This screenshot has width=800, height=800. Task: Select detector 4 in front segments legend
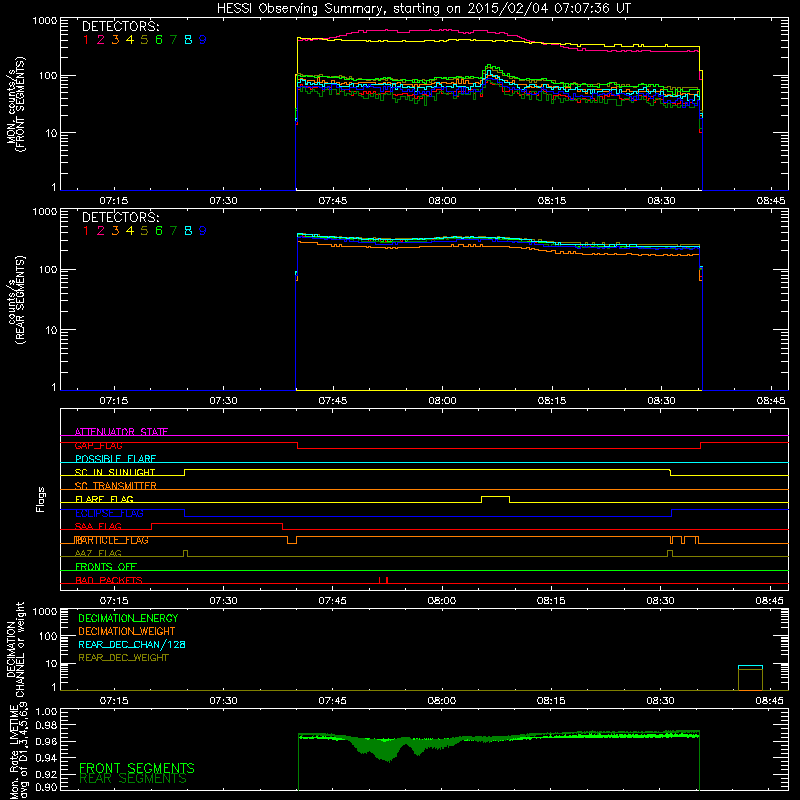point(130,40)
